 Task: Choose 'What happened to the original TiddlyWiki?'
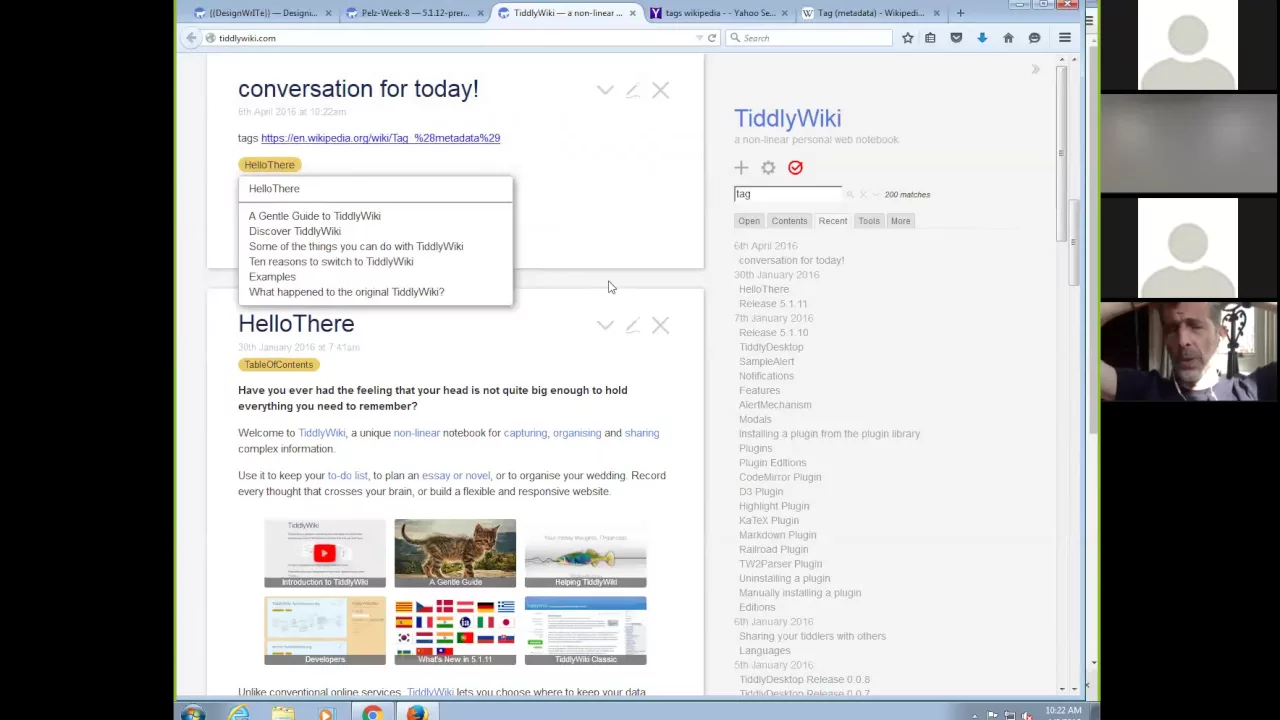tap(346, 292)
